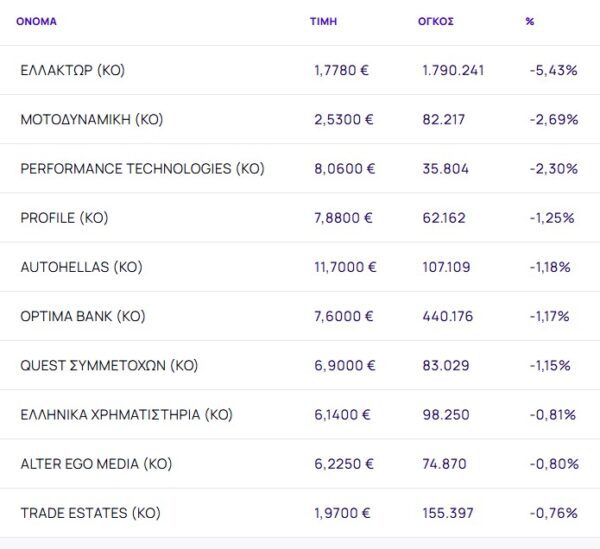Sort table by ΟΝΟΜΑ column header
The image size is (600, 549).
[x=36, y=21]
